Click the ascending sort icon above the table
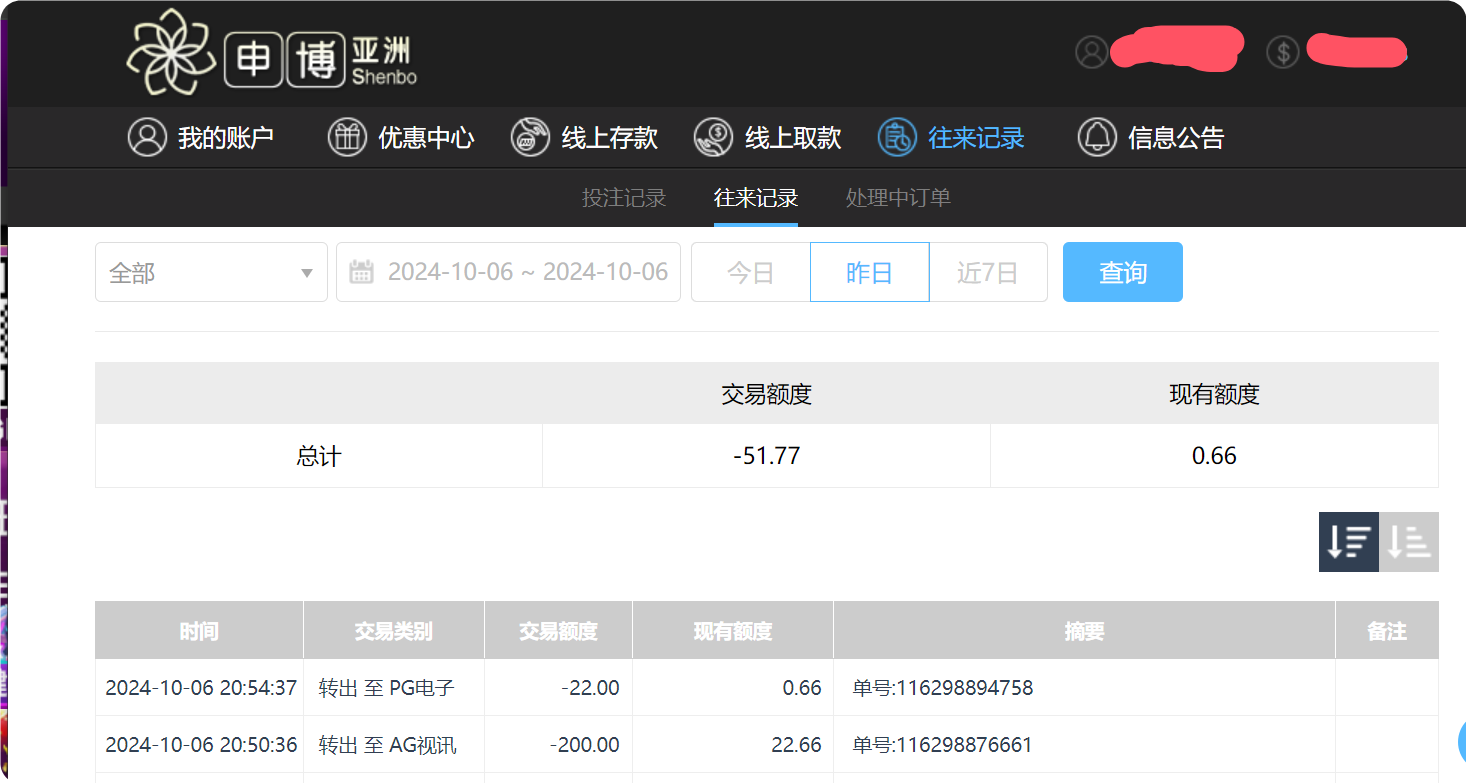Screen dimensions: 1466x783 point(1410,541)
